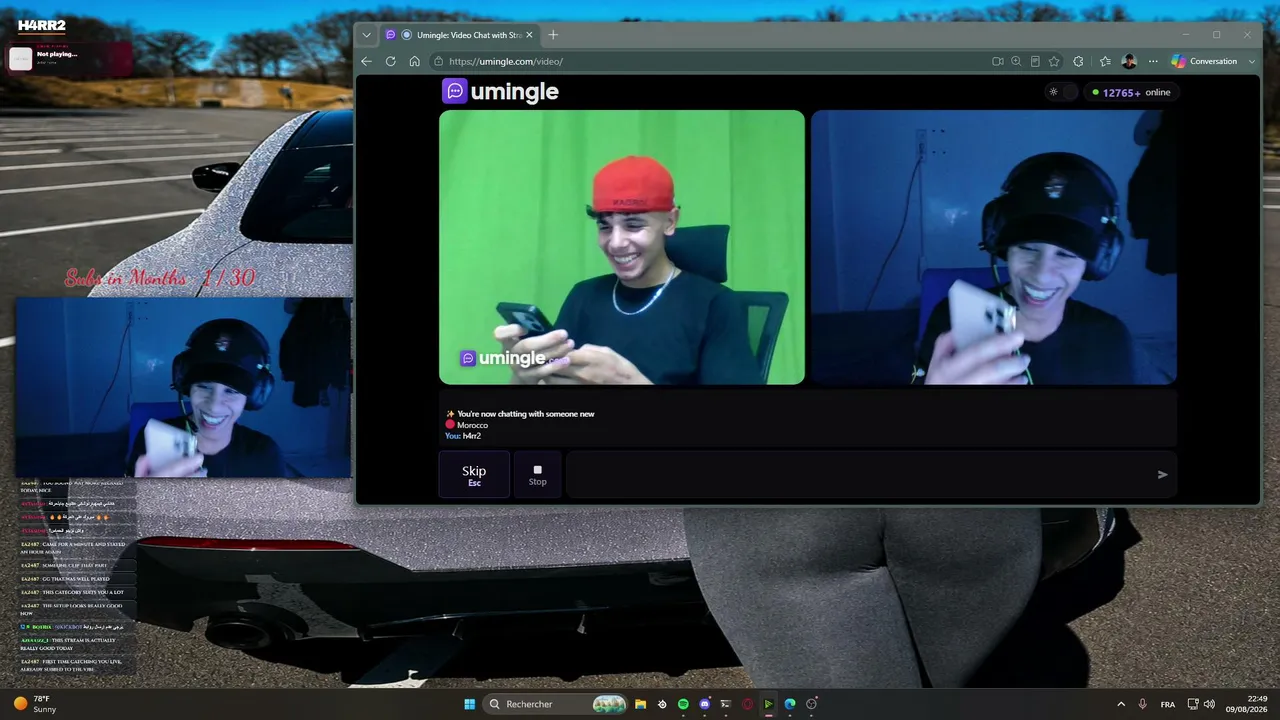Select the Umingle Video Chat tab
The width and height of the screenshot is (1280, 720).
(461, 35)
